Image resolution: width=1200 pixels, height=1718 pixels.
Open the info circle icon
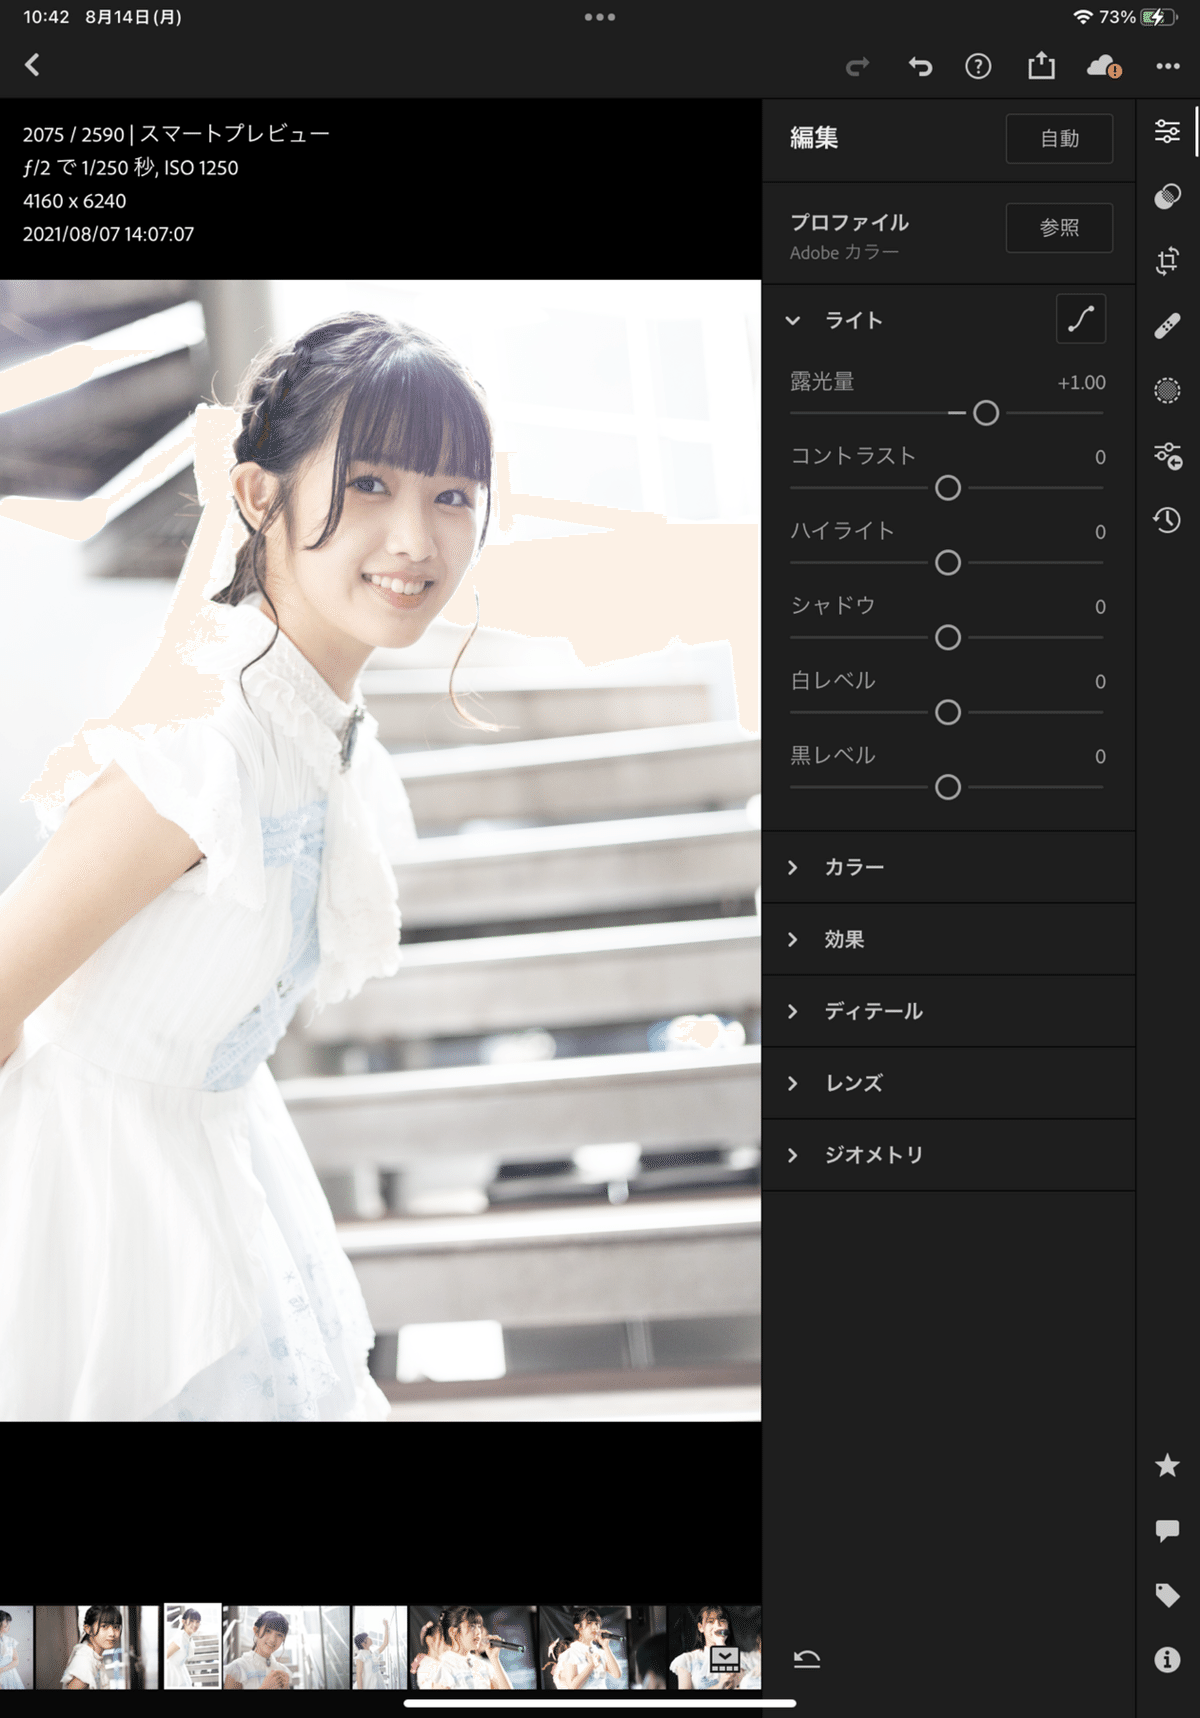(x=1167, y=1660)
